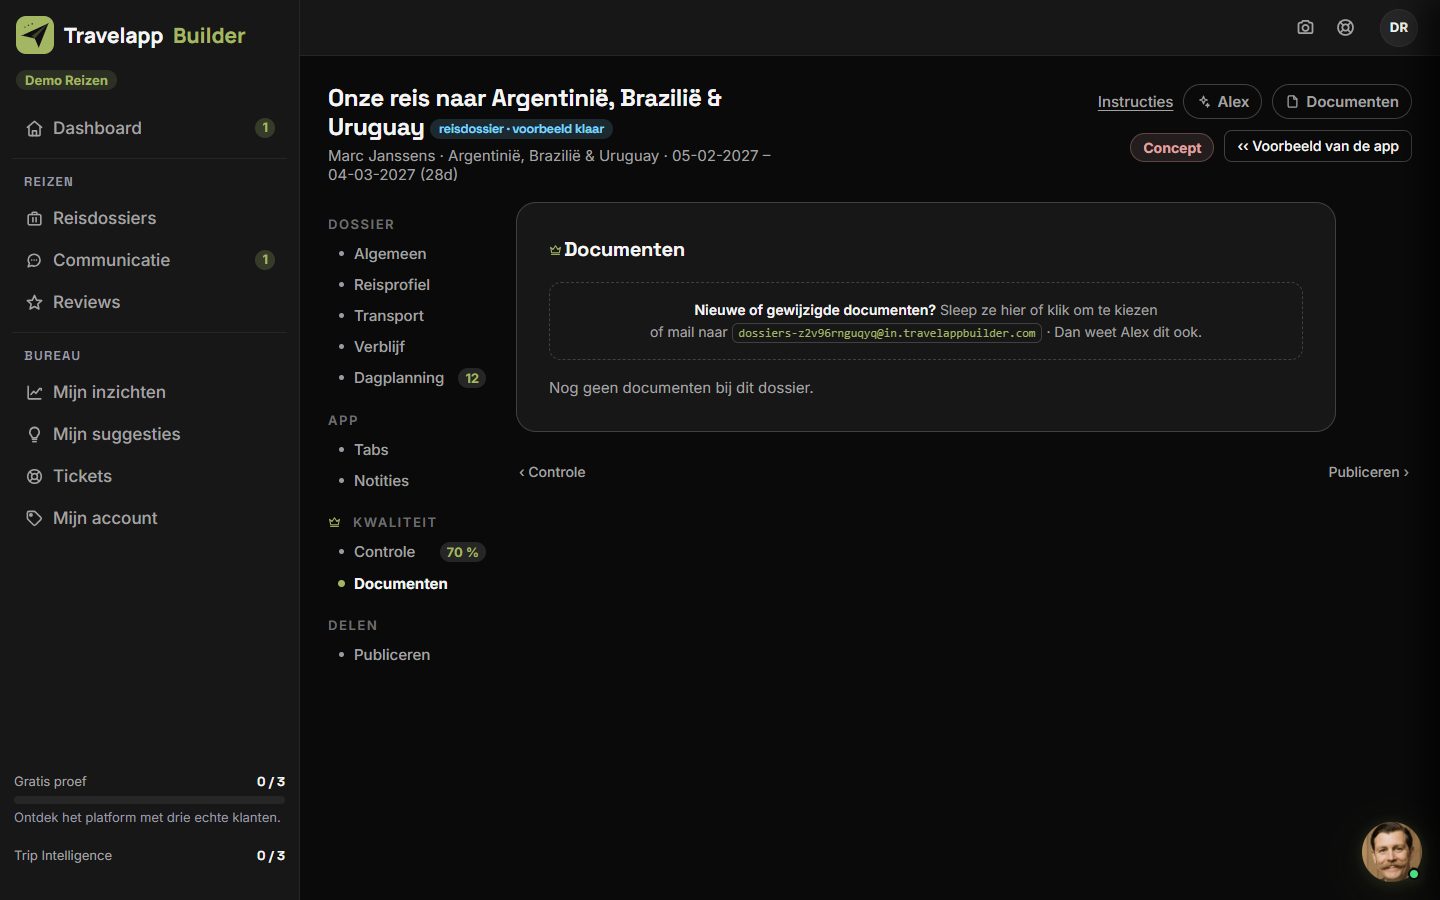1440x900 pixels.
Task: Open the Alex AI assistant button
Action: pos(1222,101)
